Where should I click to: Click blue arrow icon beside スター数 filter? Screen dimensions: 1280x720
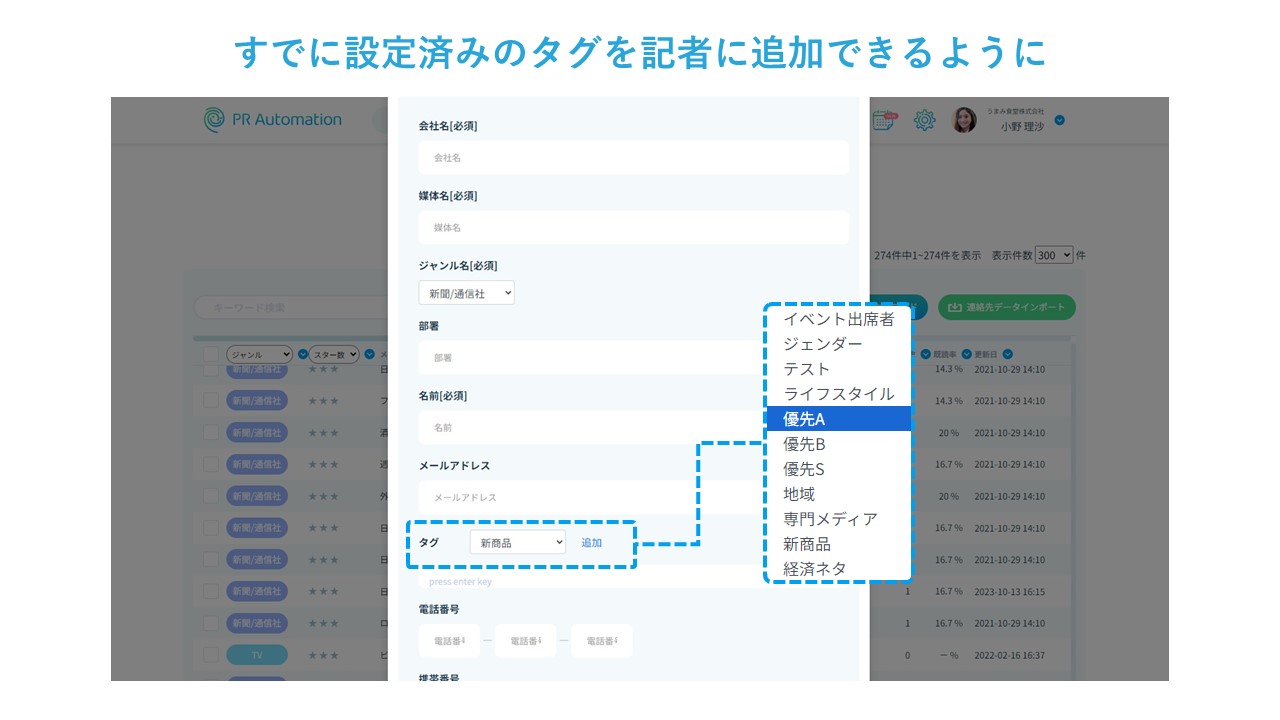[370, 354]
